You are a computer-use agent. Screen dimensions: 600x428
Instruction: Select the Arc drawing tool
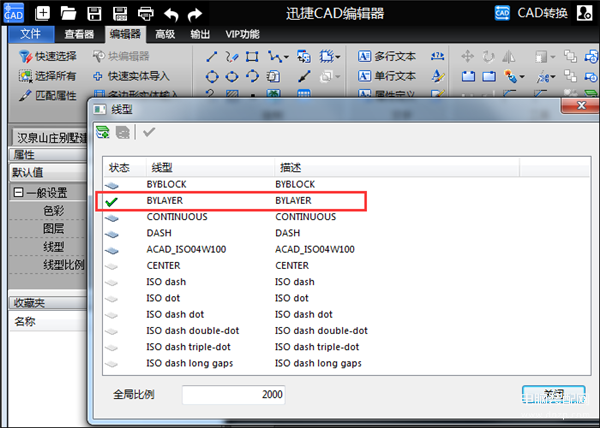pos(252,76)
